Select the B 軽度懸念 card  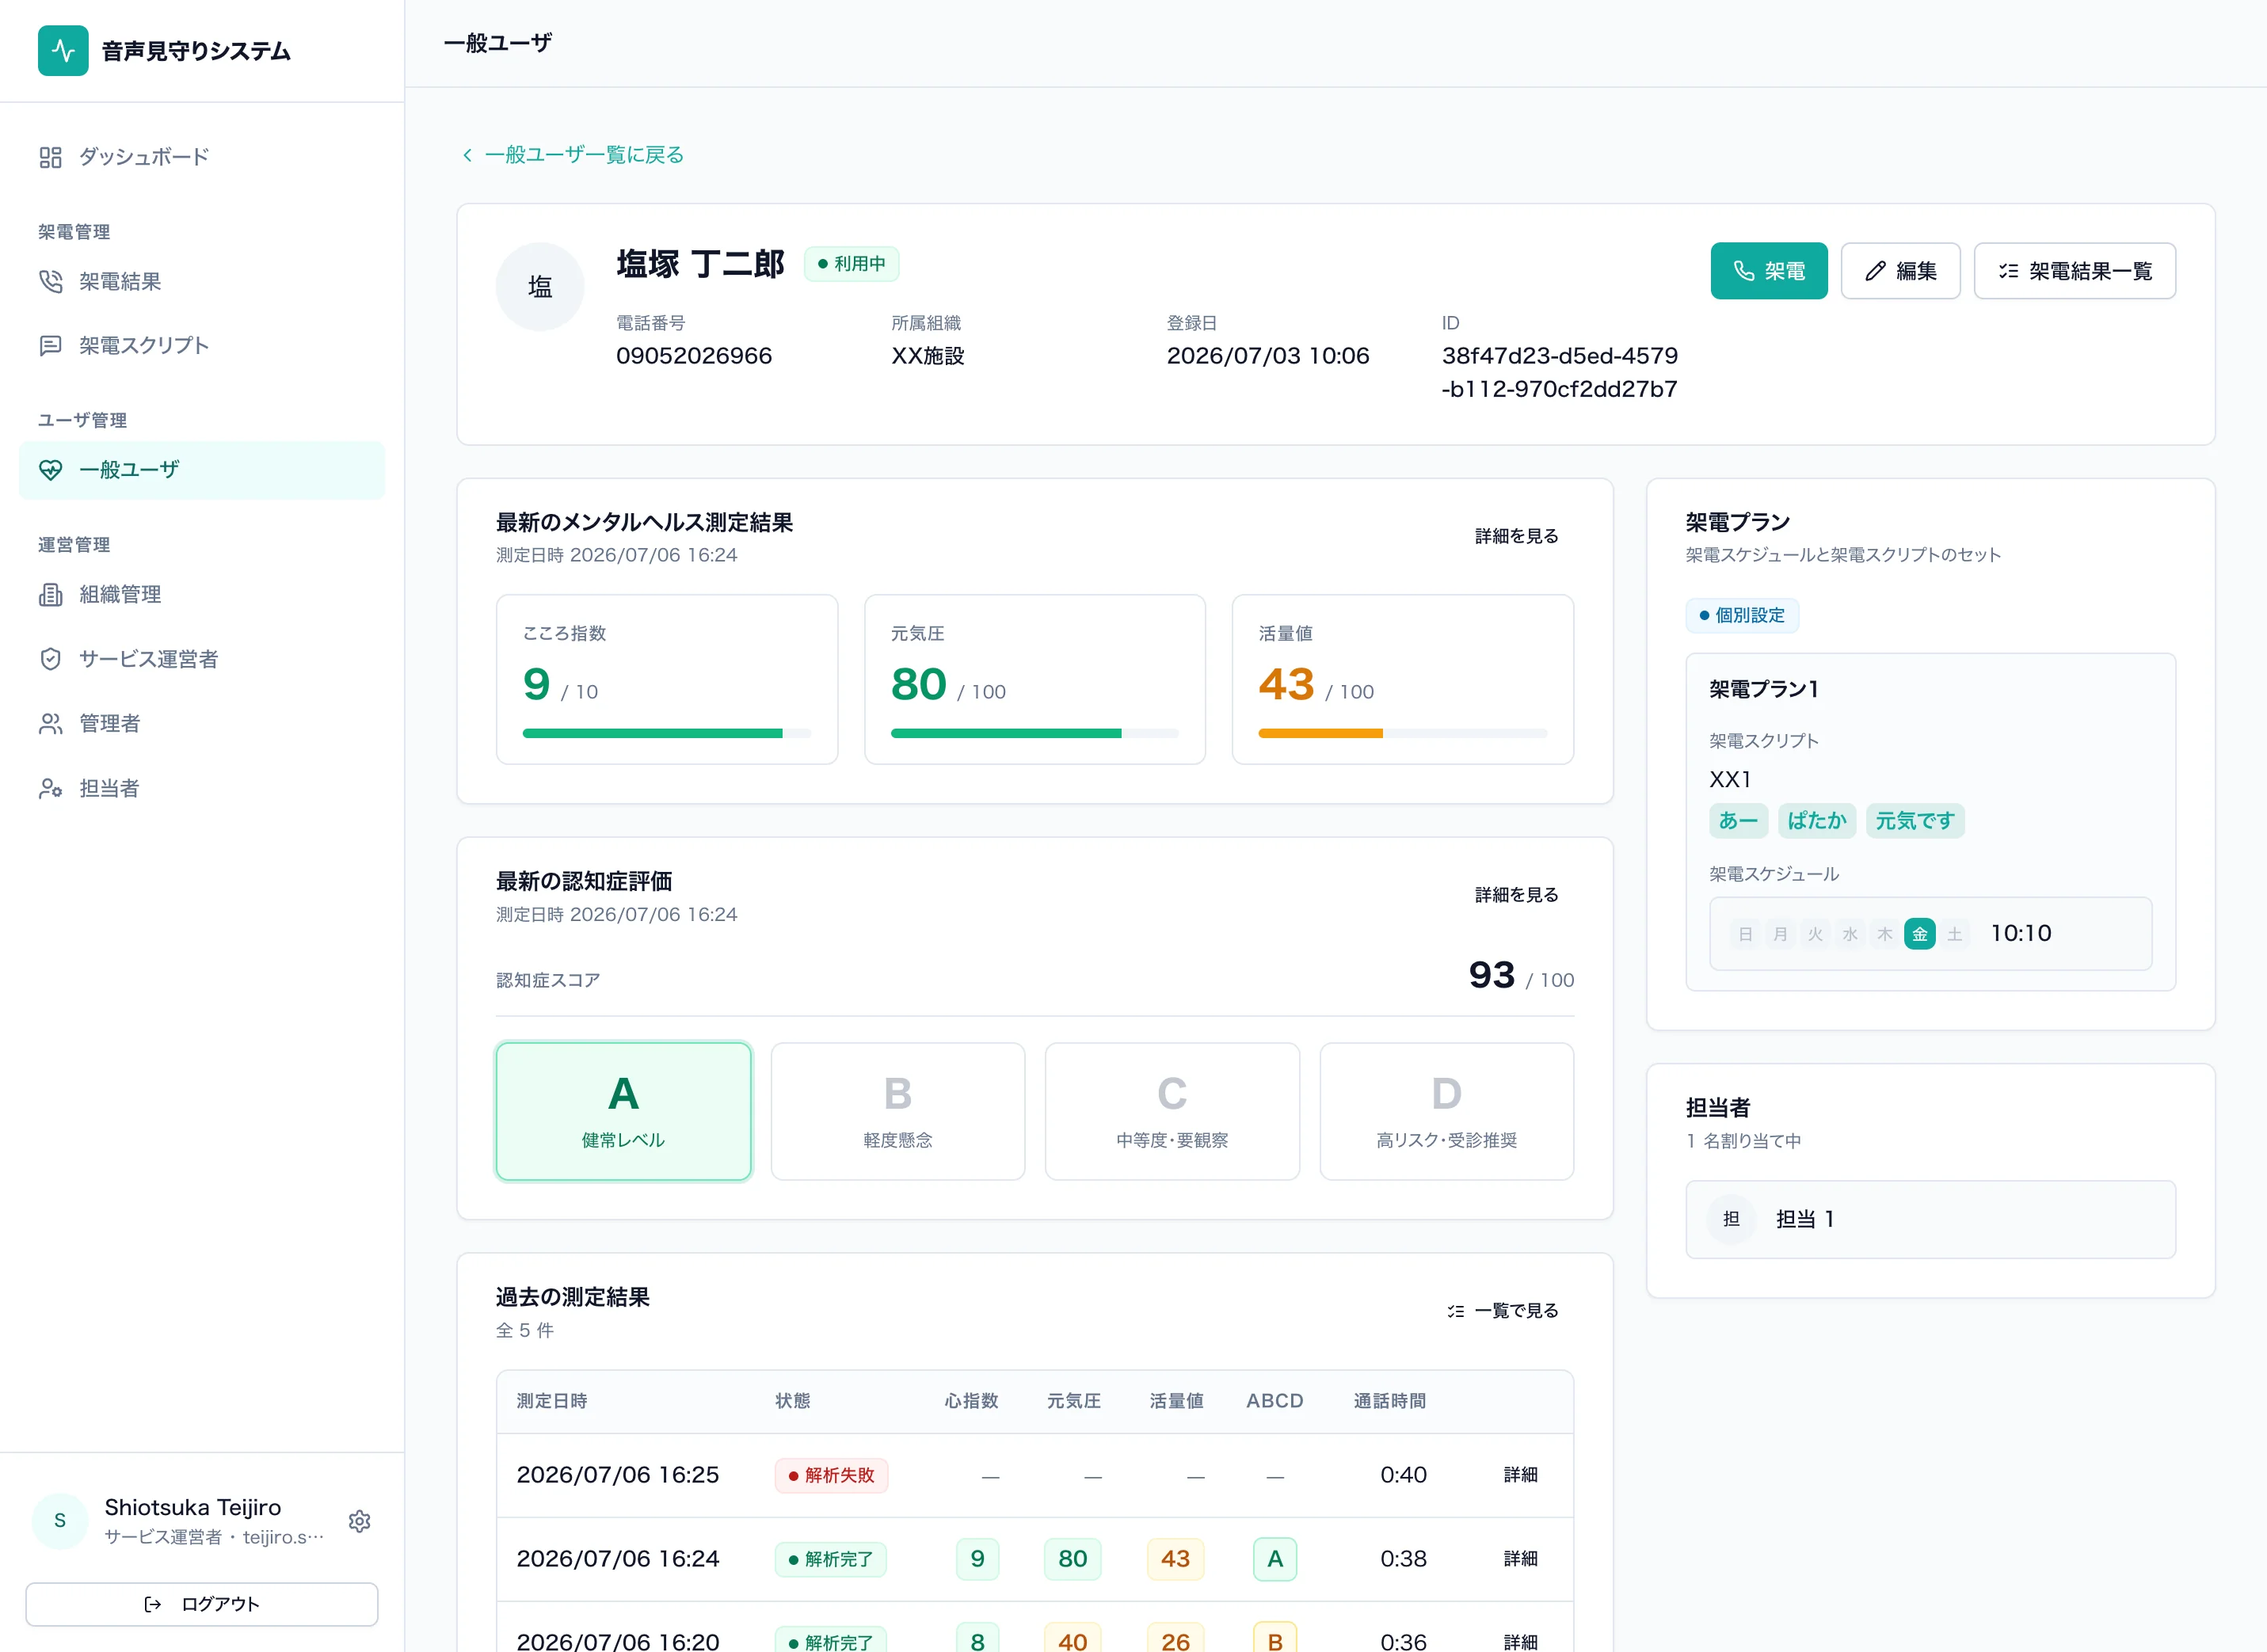coord(898,1112)
